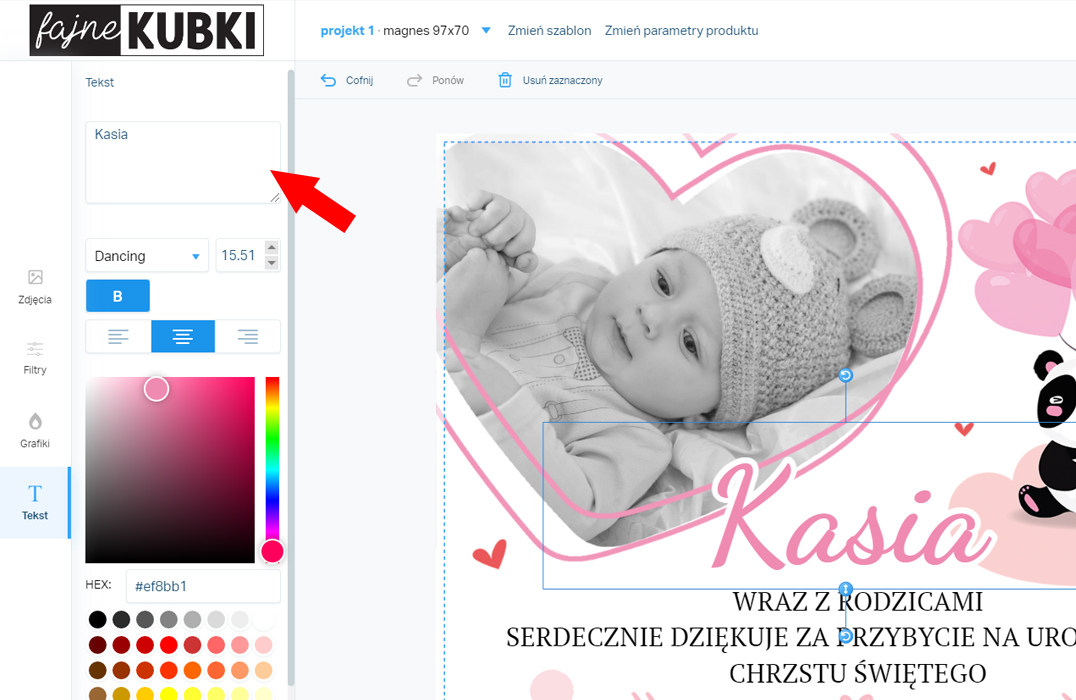Open the Grafiki graphics panel
Screen dimensions: 1076x700
pos(35,430)
